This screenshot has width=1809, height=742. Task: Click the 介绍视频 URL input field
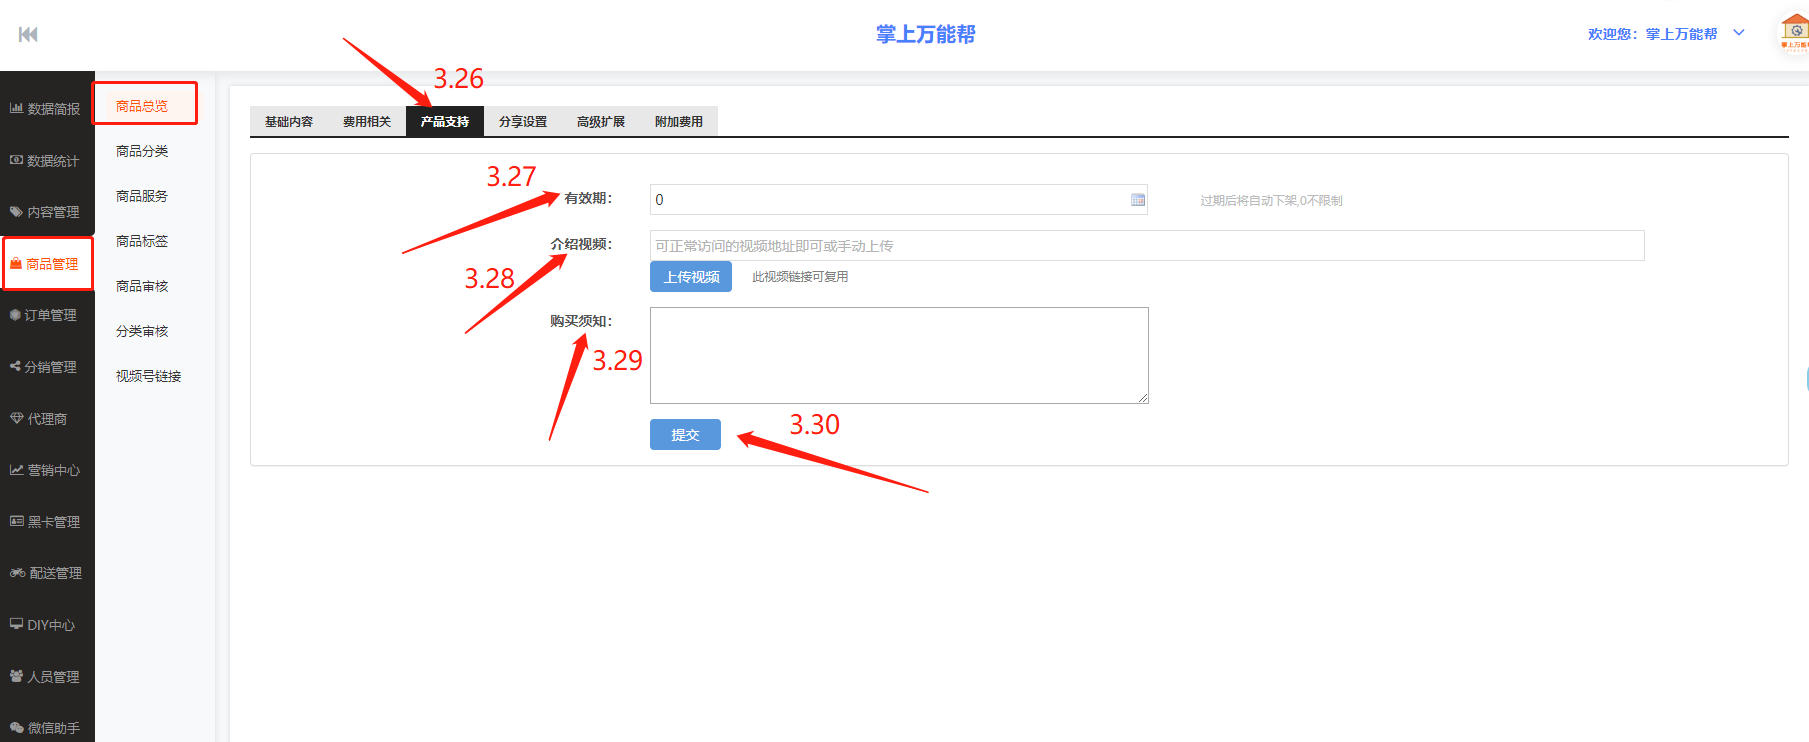click(x=1146, y=246)
